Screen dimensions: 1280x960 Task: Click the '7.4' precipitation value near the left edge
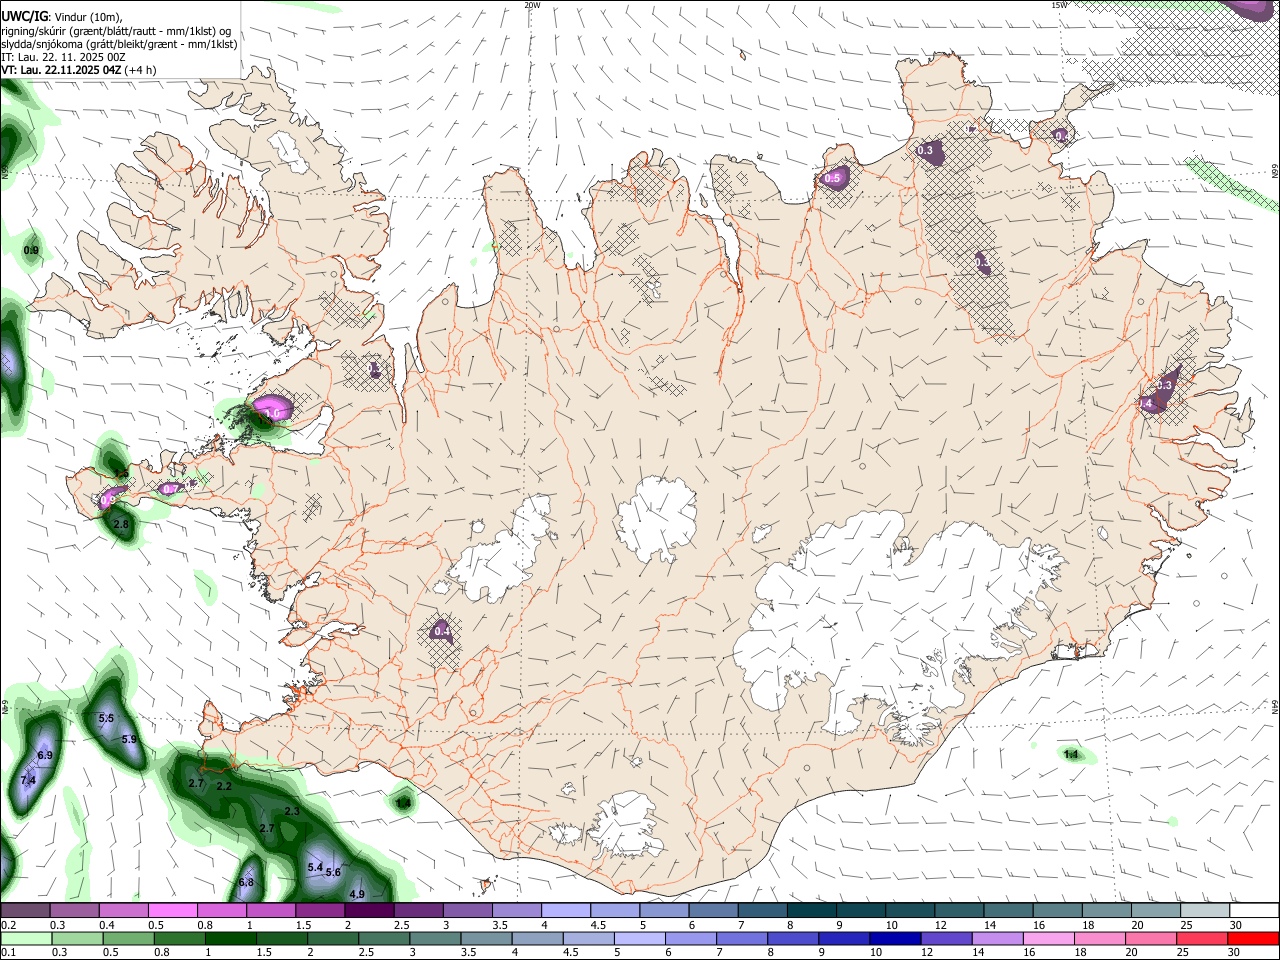click(28, 781)
